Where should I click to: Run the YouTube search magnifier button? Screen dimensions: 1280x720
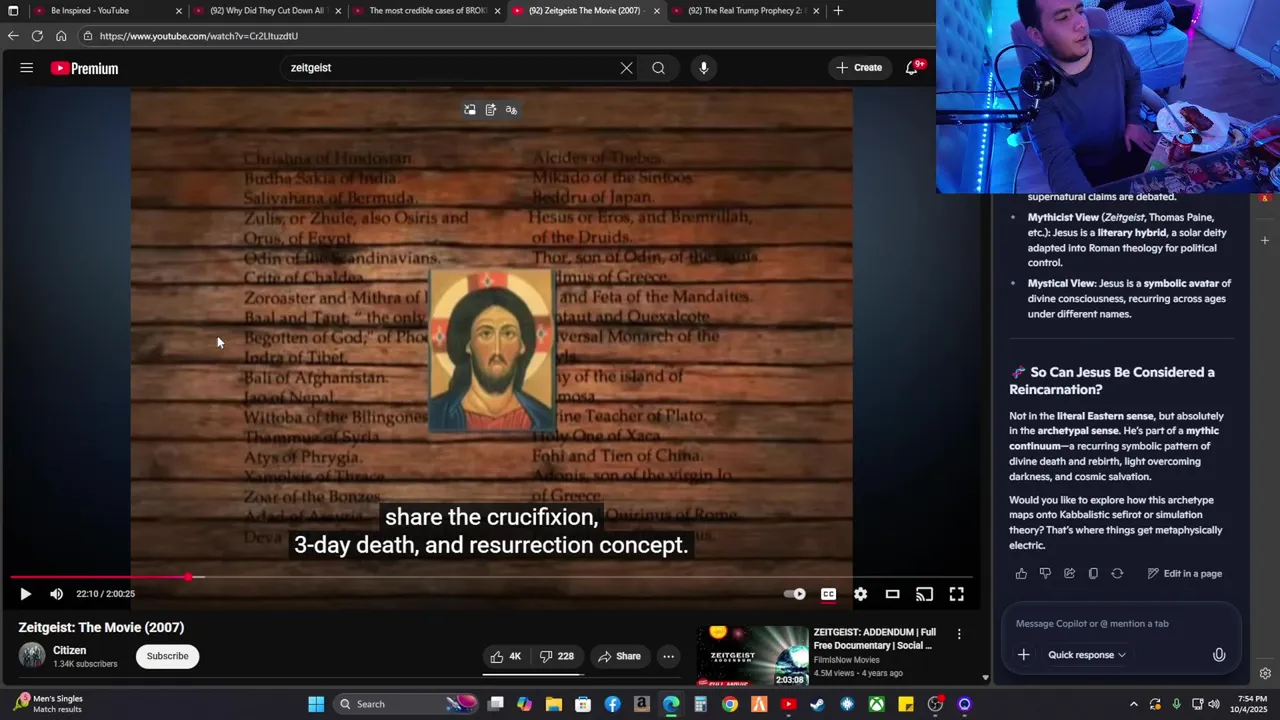[x=658, y=68]
